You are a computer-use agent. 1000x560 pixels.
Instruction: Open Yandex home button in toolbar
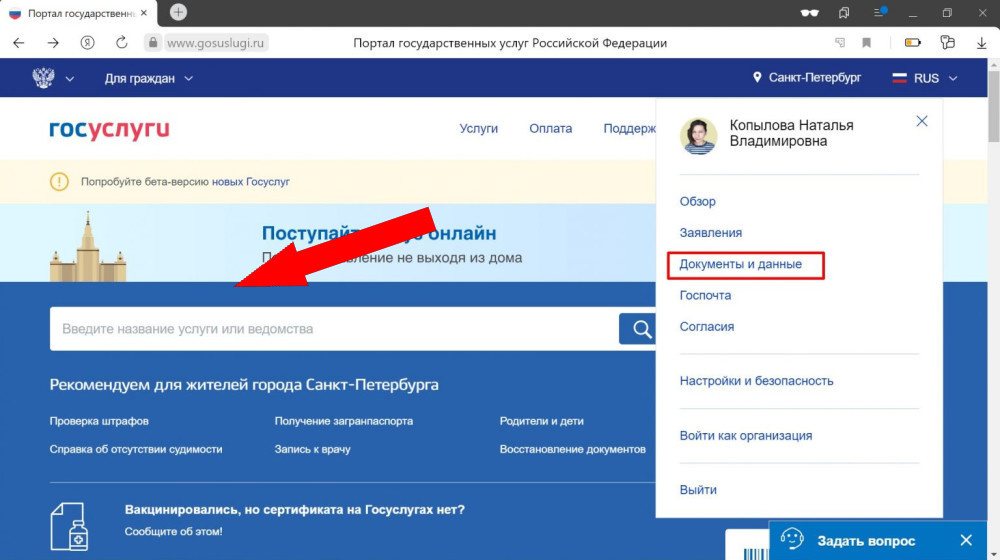[87, 43]
